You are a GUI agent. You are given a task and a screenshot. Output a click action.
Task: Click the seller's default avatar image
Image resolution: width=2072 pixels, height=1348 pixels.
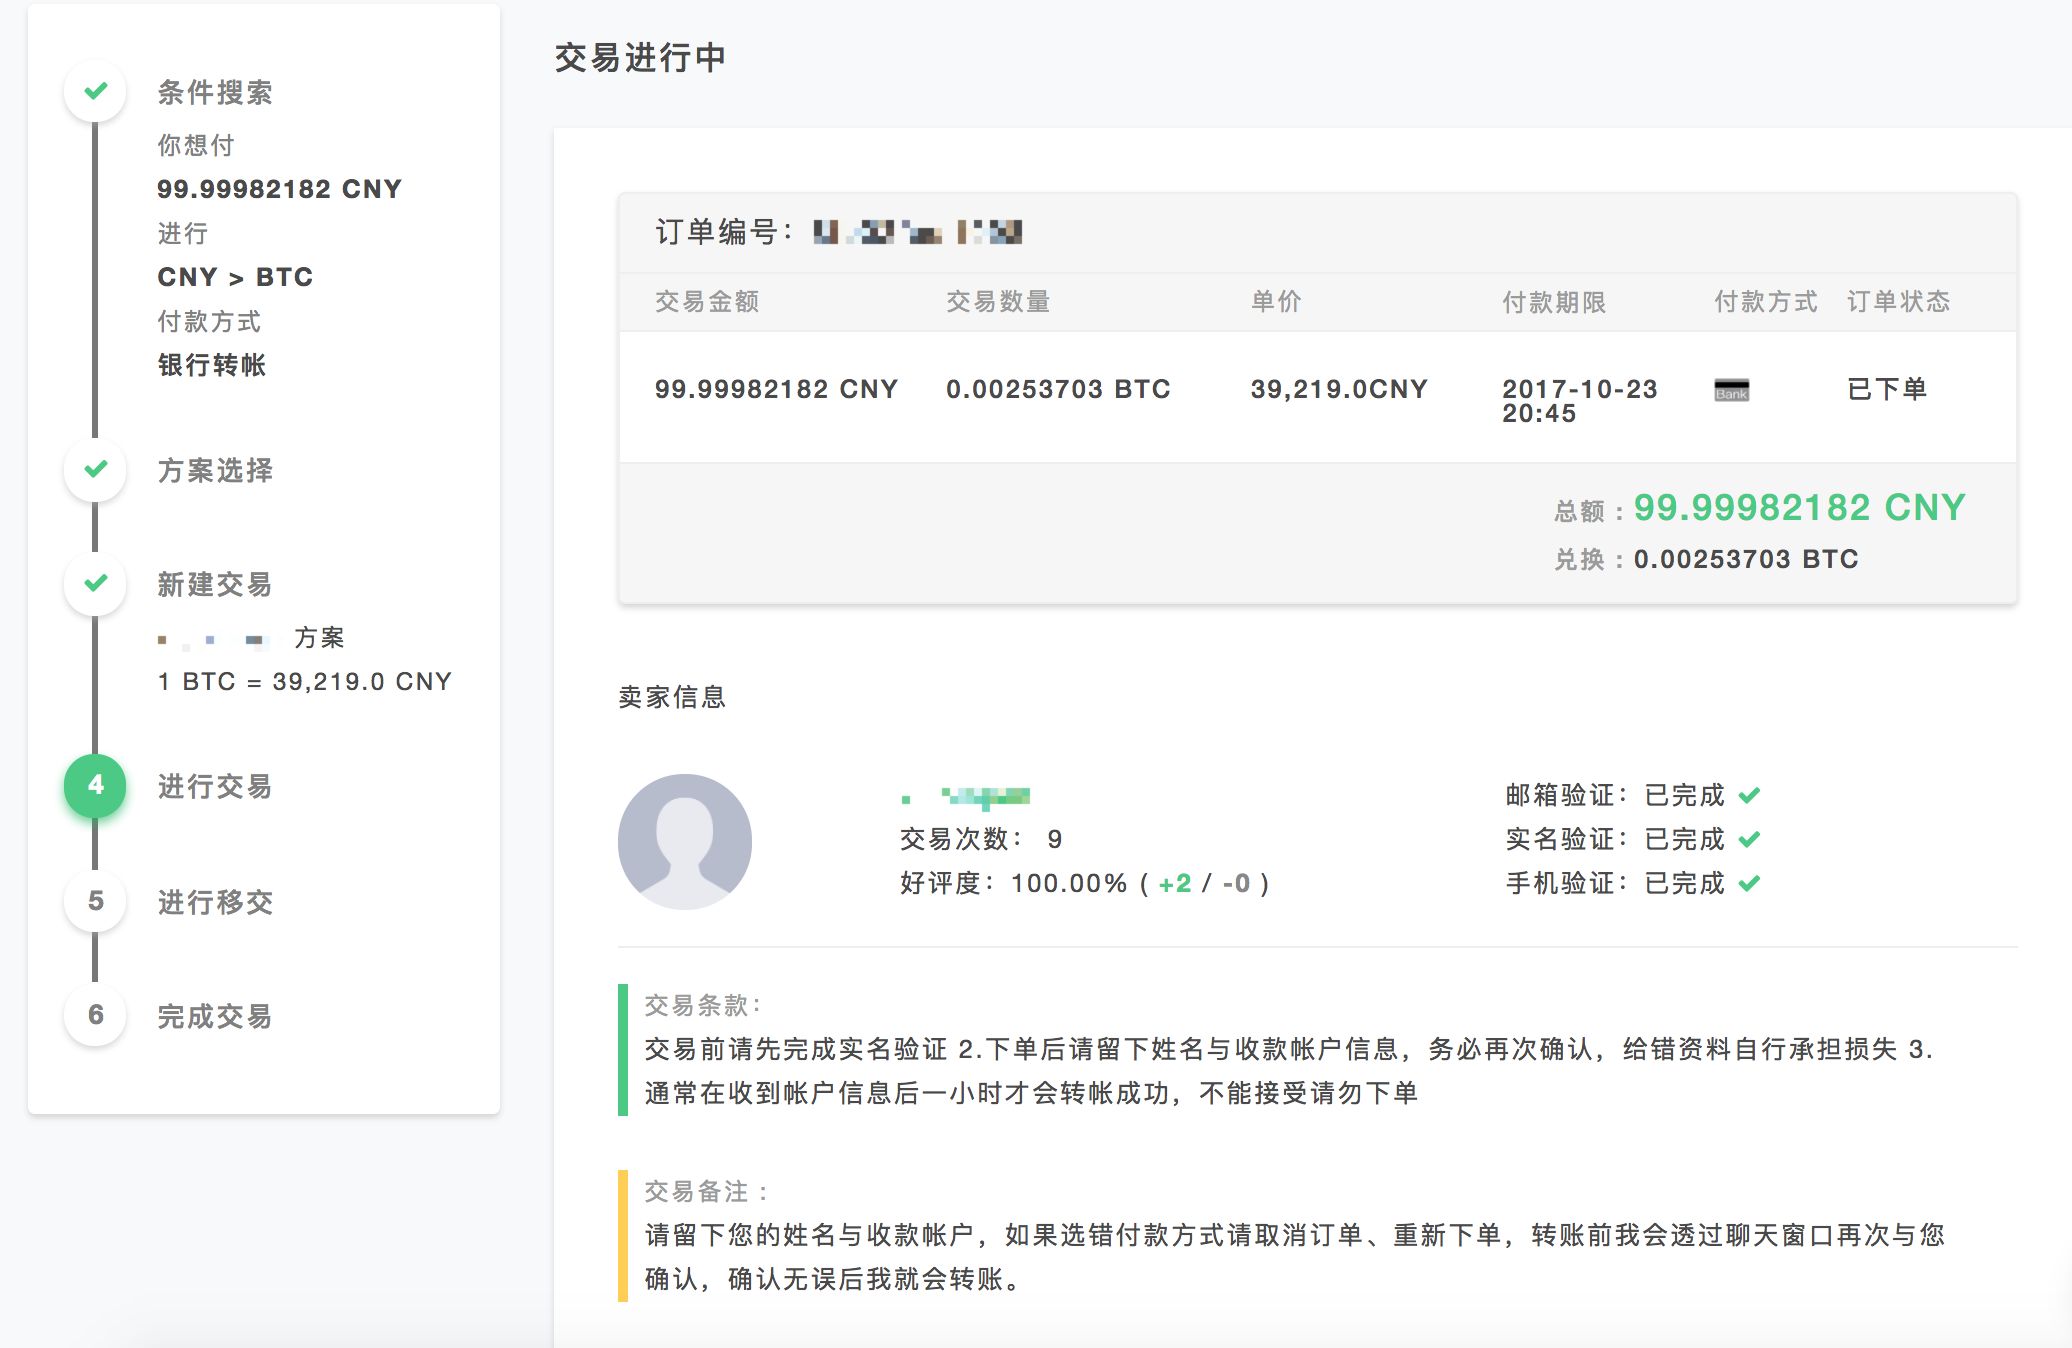tap(685, 841)
